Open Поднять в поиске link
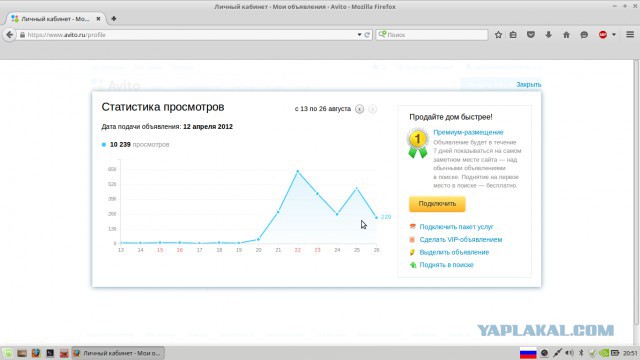This screenshot has height=360, width=640. 447,265
